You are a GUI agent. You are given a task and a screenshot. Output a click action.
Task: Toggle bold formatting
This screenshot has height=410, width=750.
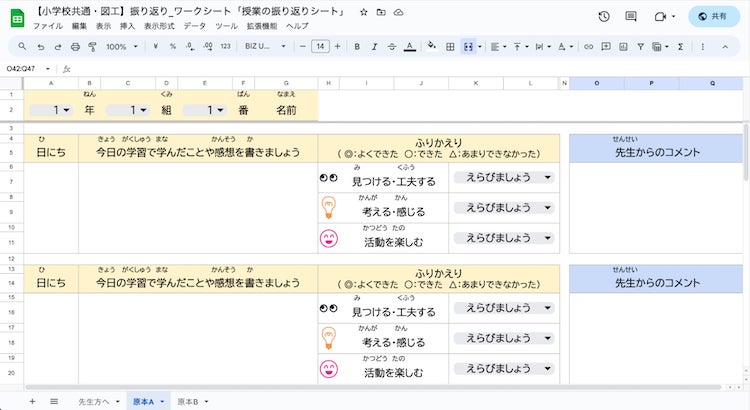(x=356, y=47)
